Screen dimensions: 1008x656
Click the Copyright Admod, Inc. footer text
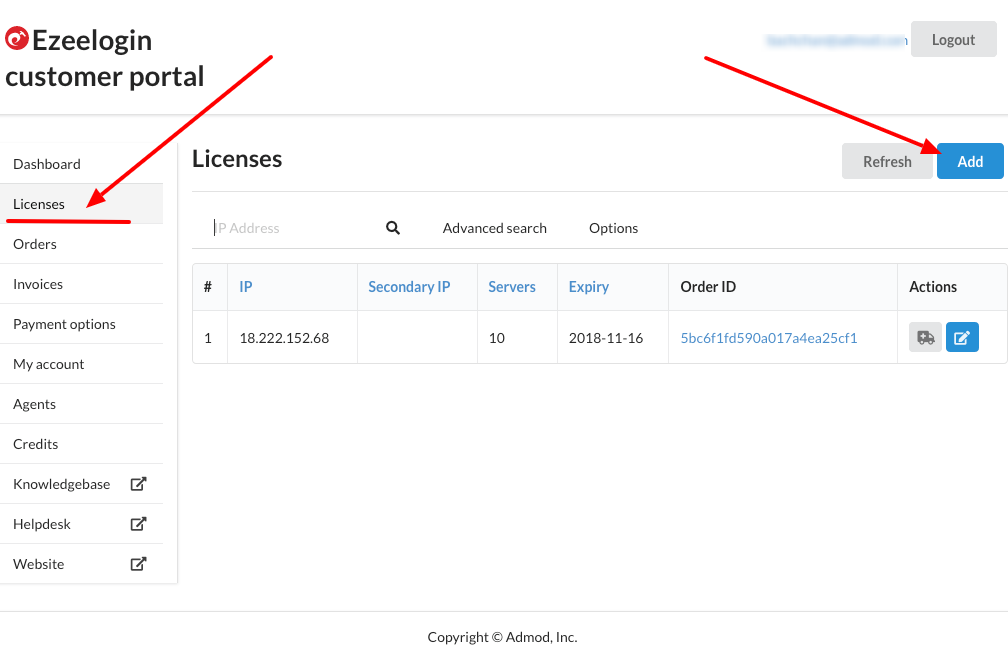502,637
